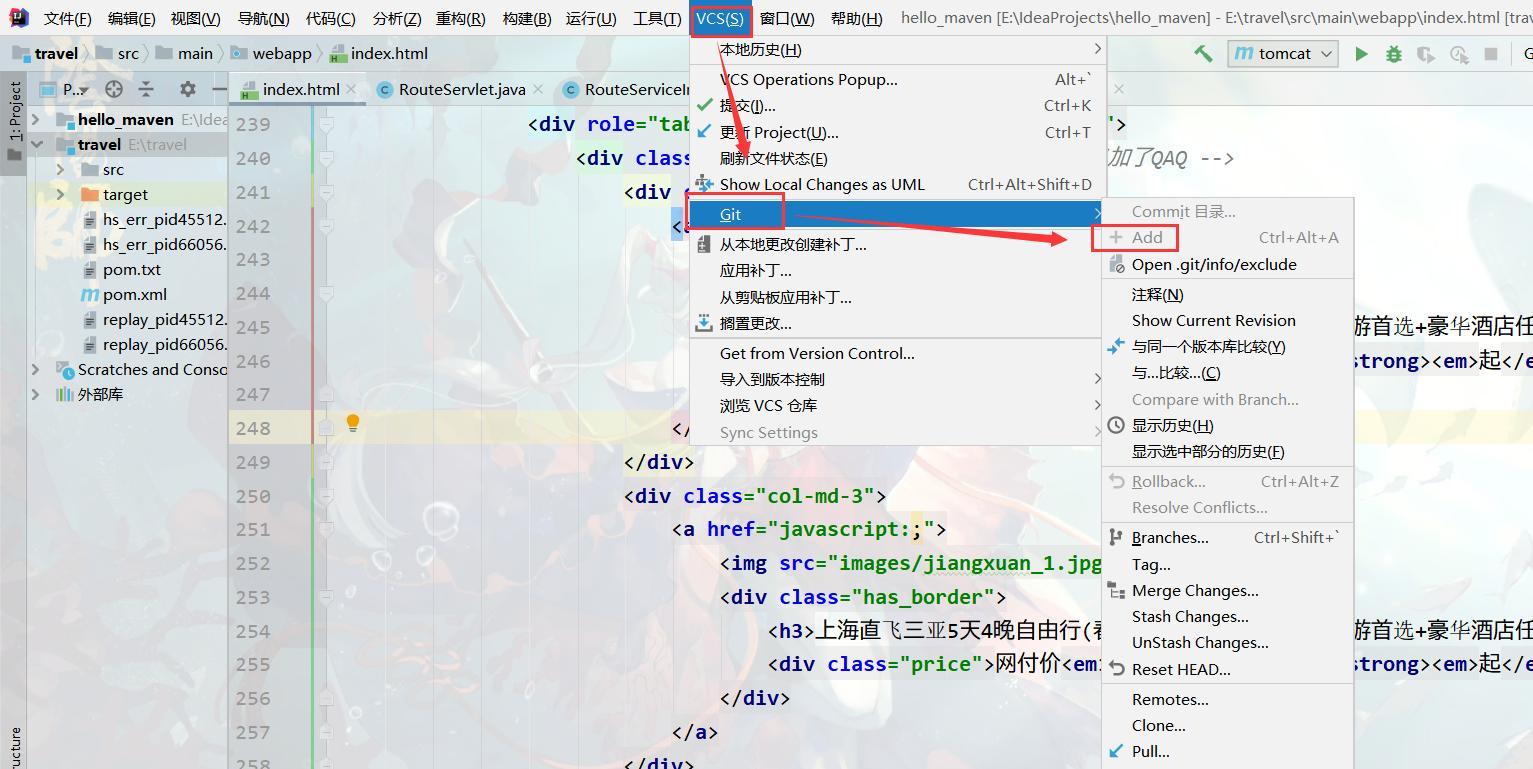The height and width of the screenshot is (769, 1533).
Task: Expand the hello_maven project node
Action: click(x=36, y=120)
